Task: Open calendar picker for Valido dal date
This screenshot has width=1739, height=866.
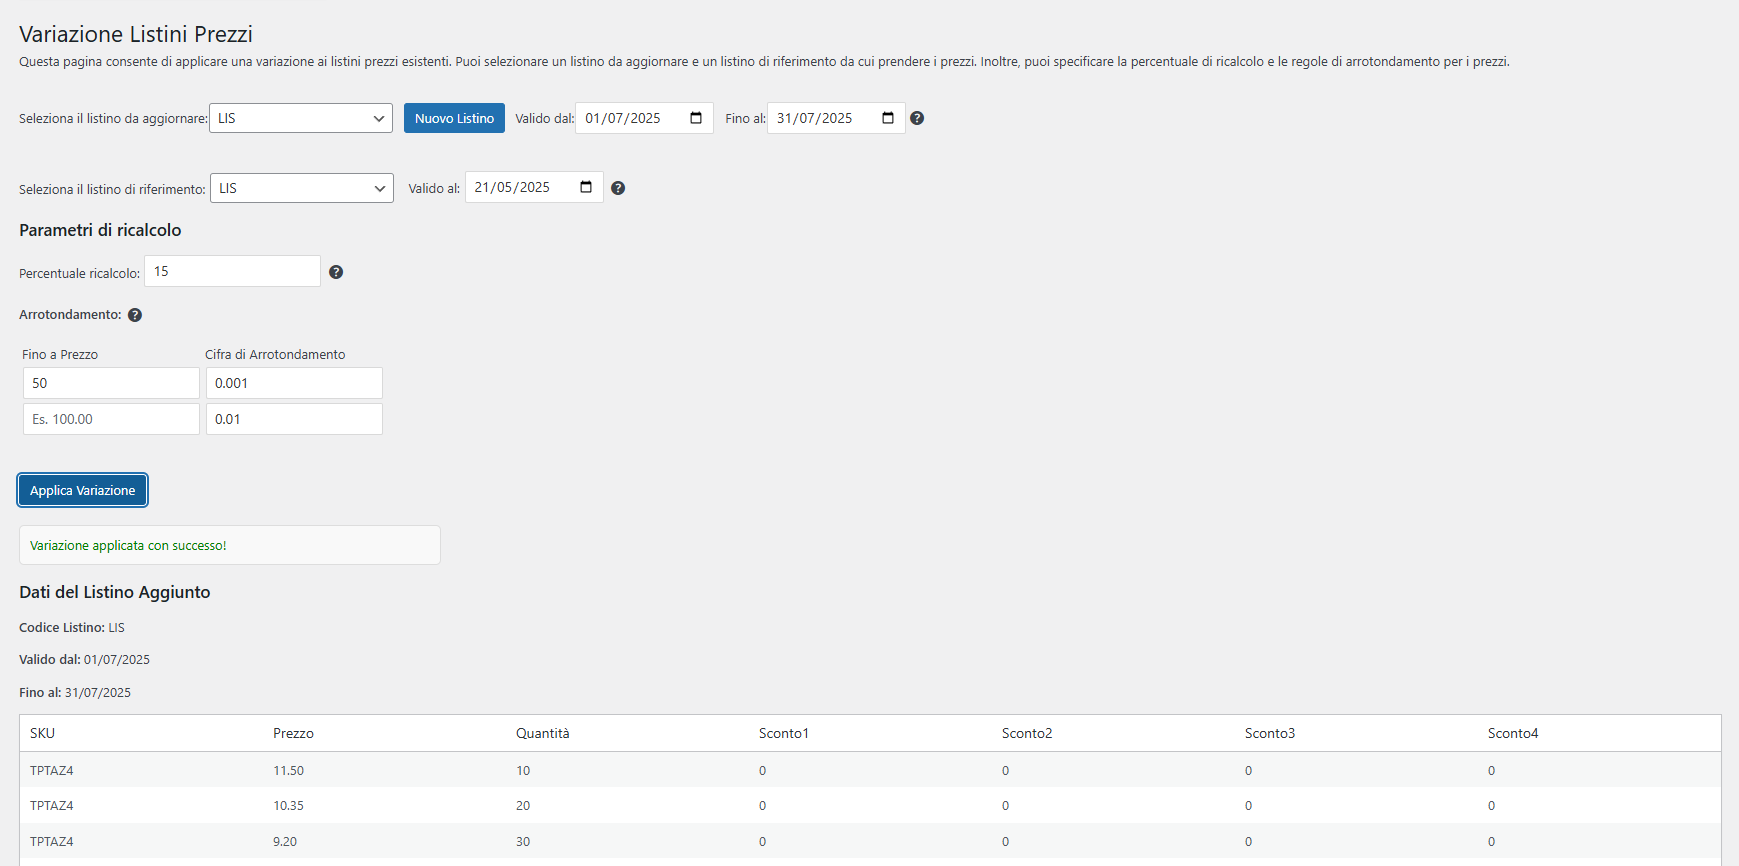Action: click(696, 118)
